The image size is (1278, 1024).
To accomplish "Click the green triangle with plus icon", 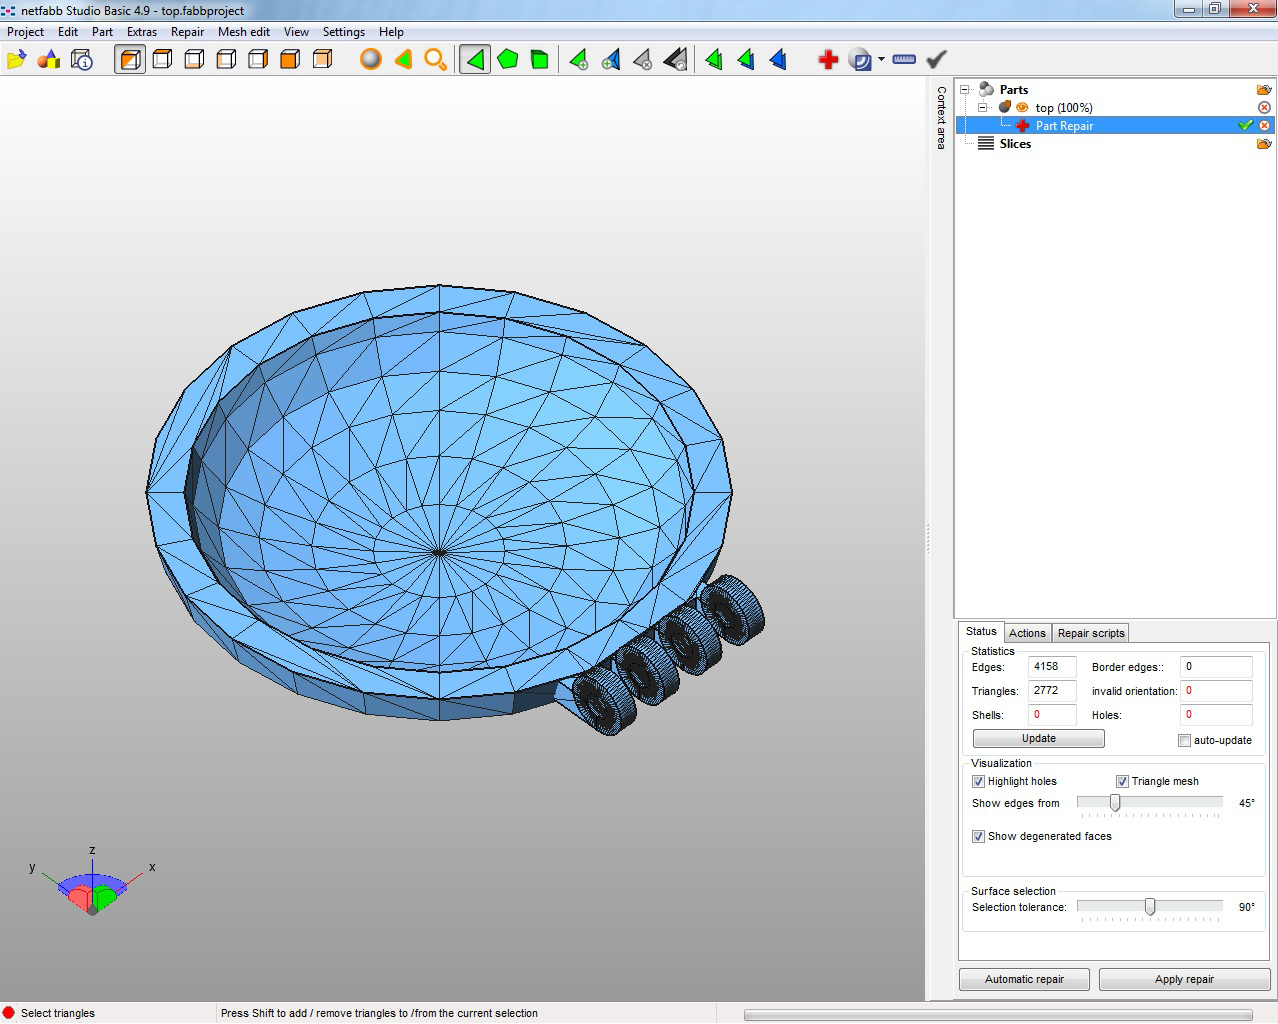I will tap(579, 60).
